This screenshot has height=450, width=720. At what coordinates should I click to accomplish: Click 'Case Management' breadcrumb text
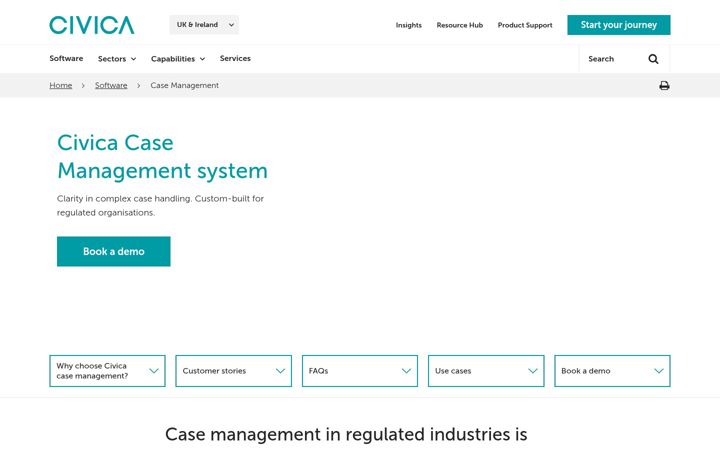coord(185,85)
